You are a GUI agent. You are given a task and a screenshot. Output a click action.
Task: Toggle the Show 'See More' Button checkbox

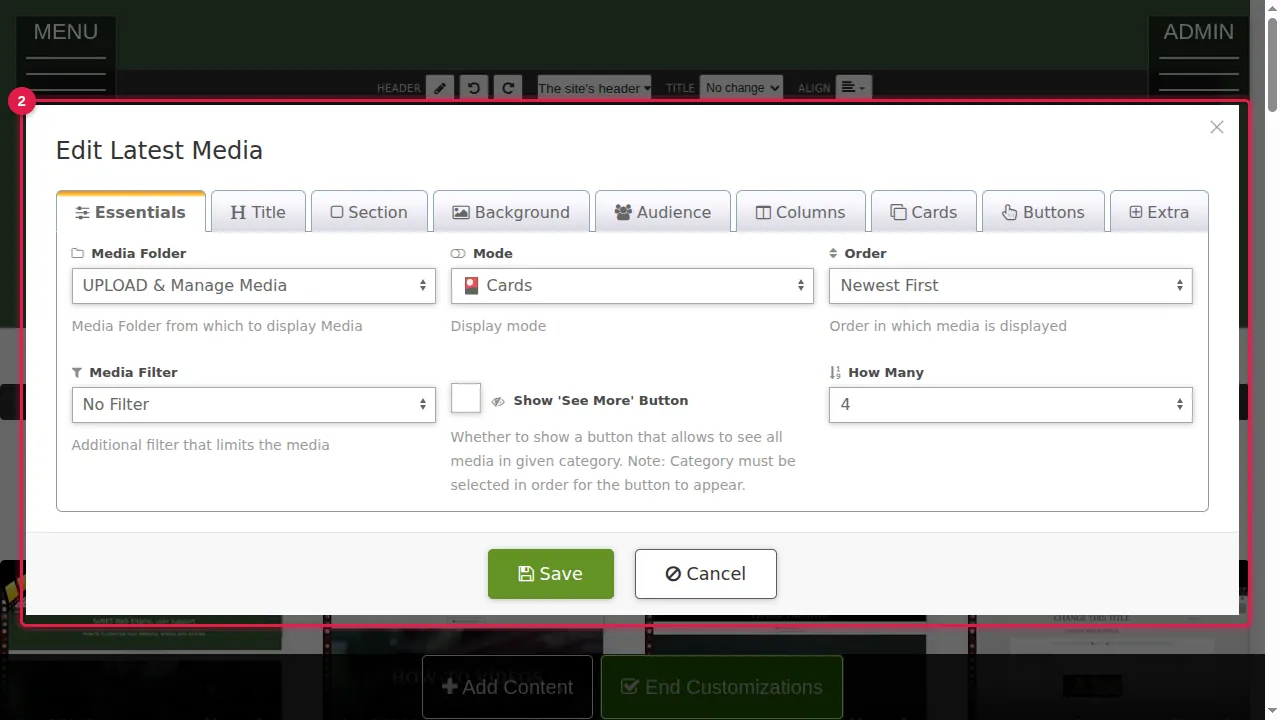pyautogui.click(x=466, y=398)
